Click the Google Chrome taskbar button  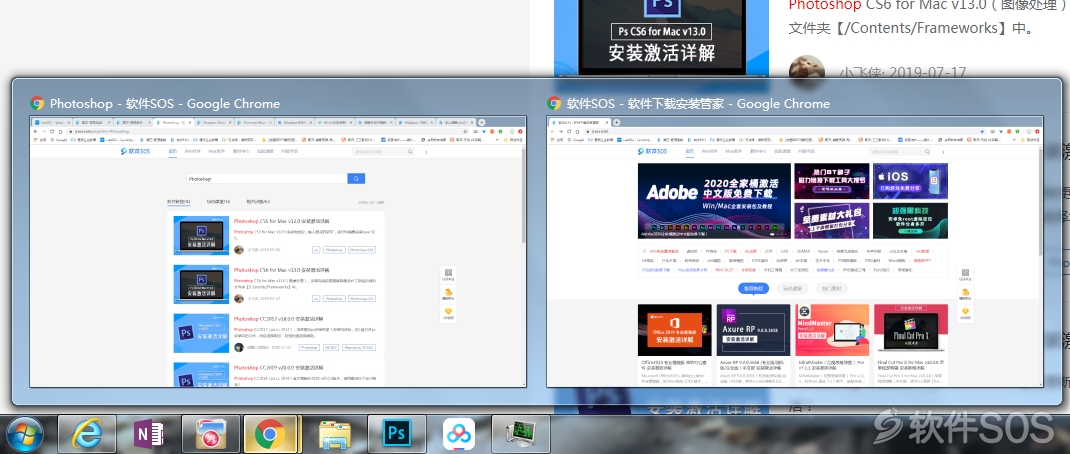pyautogui.click(x=270, y=434)
